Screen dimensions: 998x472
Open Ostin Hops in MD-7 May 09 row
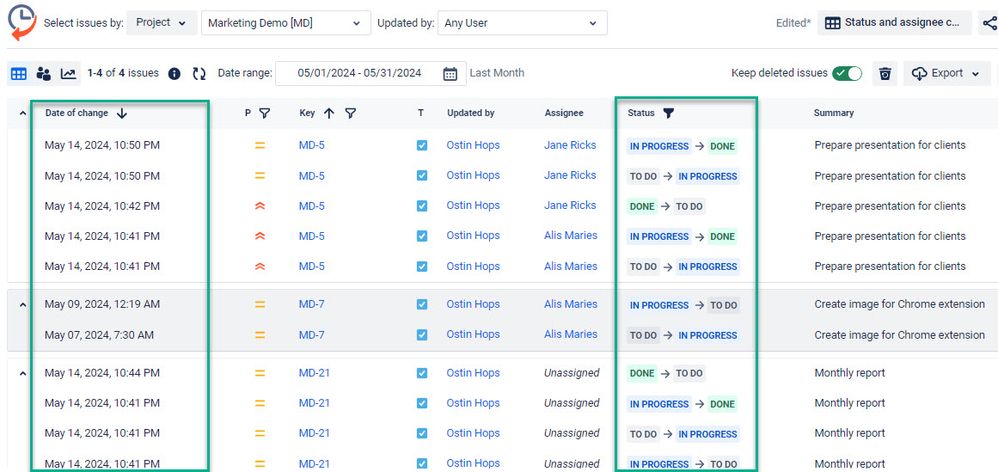point(473,305)
